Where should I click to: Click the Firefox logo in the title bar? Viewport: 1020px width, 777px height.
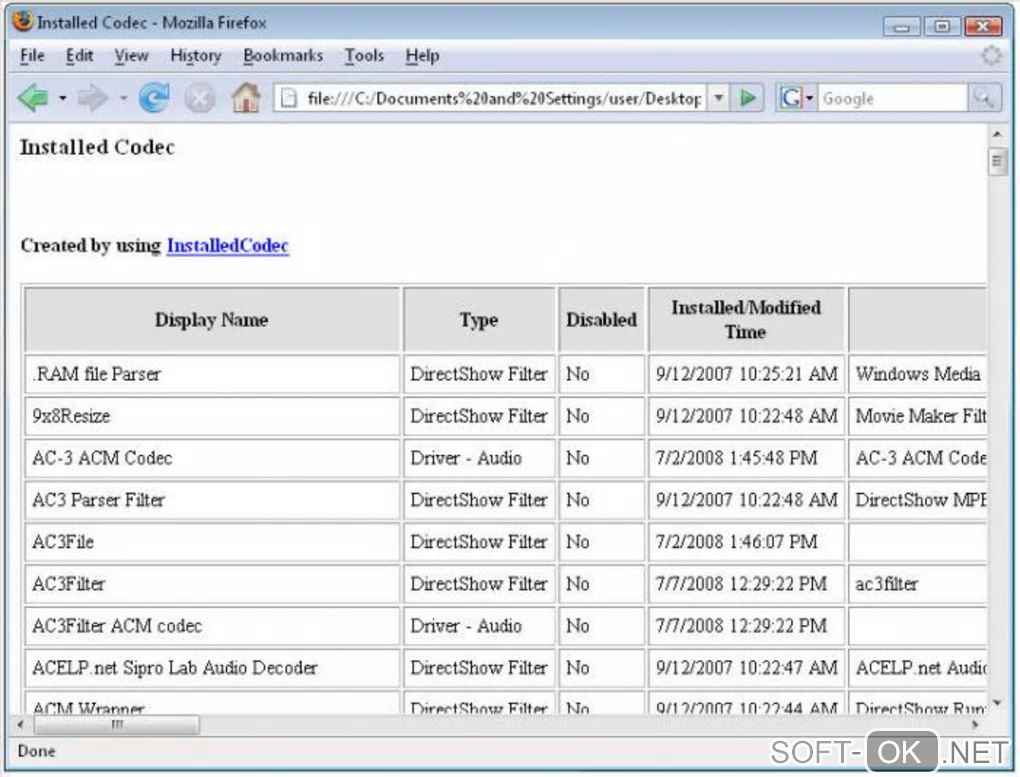pos(23,21)
